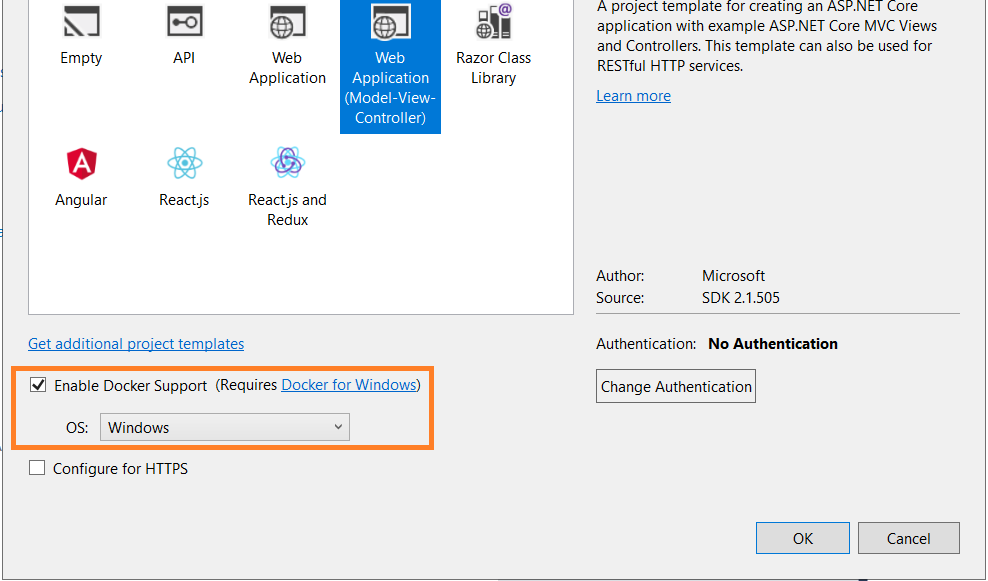The width and height of the screenshot is (988, 581).
Task: Click the "Author:" label
Action: [620, 276]
